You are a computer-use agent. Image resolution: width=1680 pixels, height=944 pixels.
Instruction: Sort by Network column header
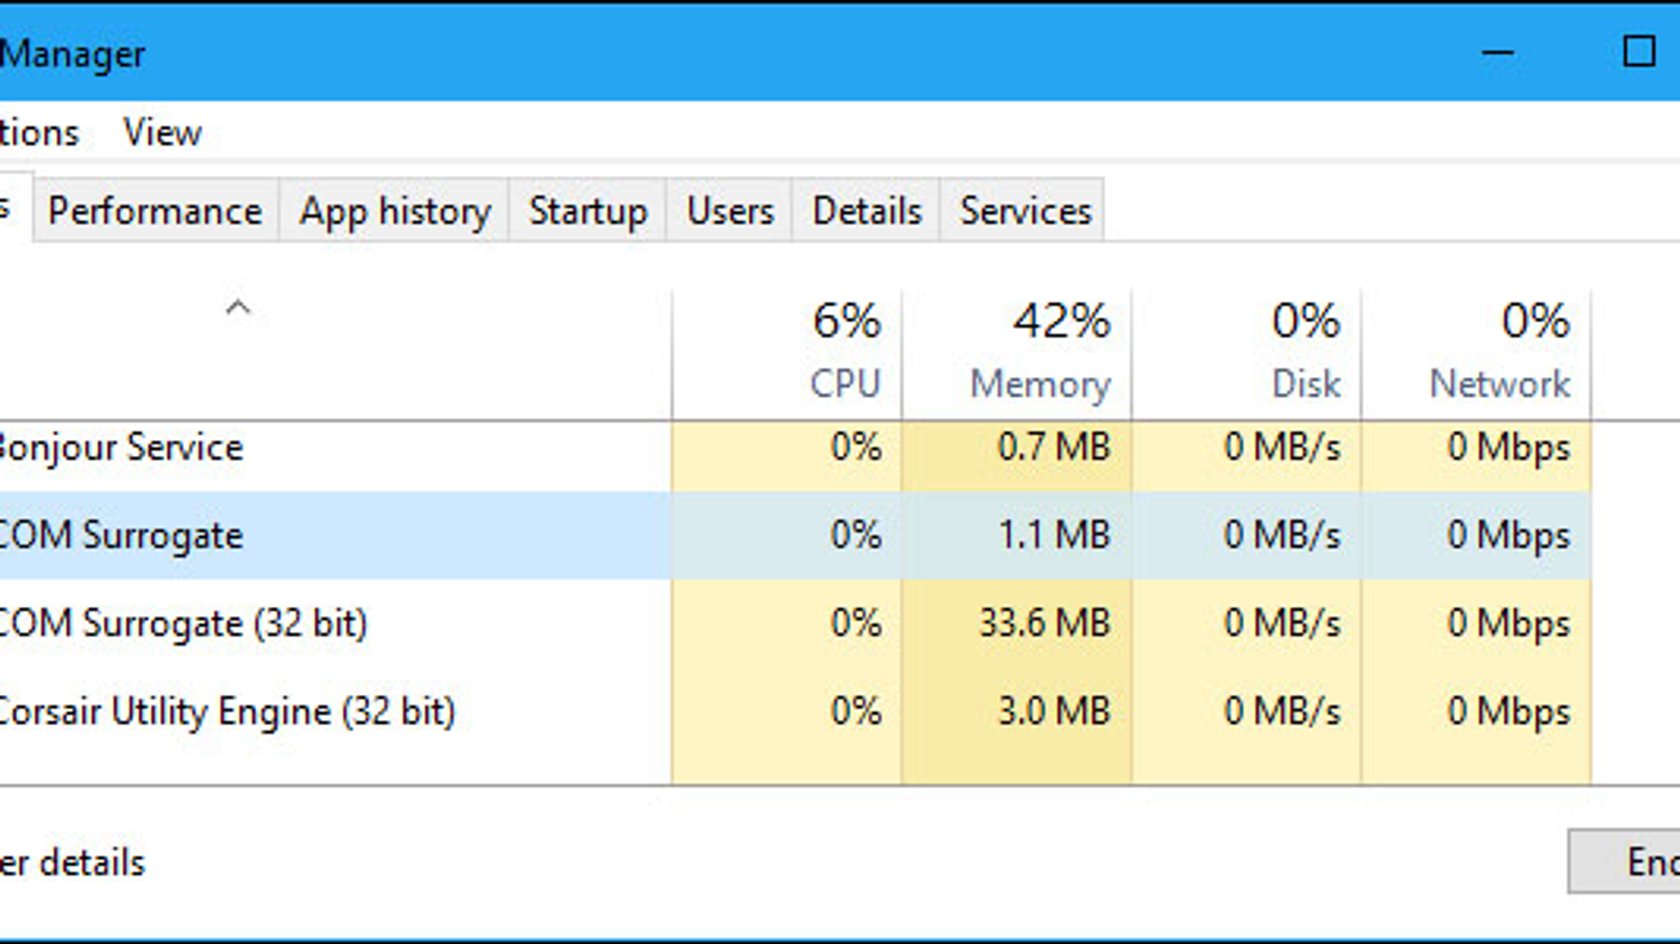pyautogui.click(x=1477, y=354)
